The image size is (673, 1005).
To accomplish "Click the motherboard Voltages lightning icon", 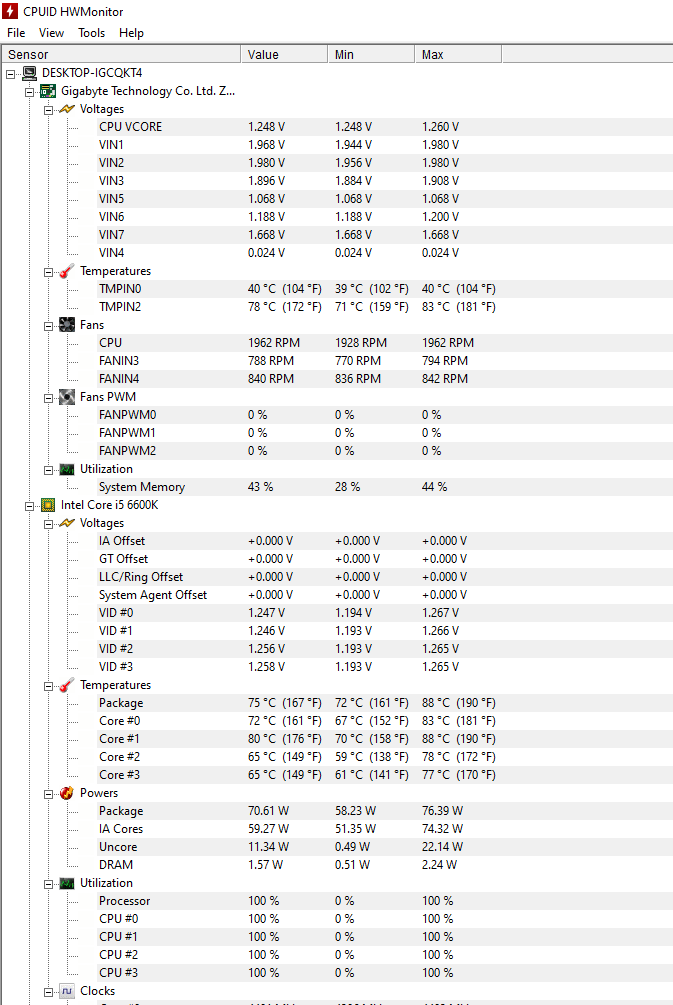I will pyautogui.click(x=67, y=109).
